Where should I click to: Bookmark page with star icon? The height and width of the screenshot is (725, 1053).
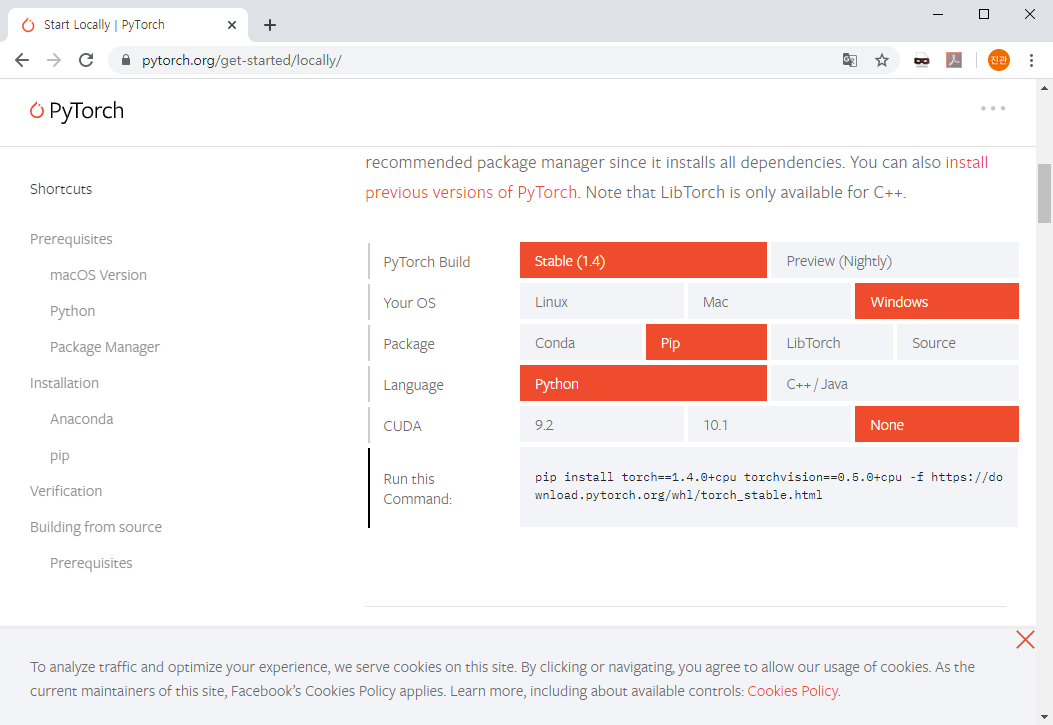coord(881,60)
